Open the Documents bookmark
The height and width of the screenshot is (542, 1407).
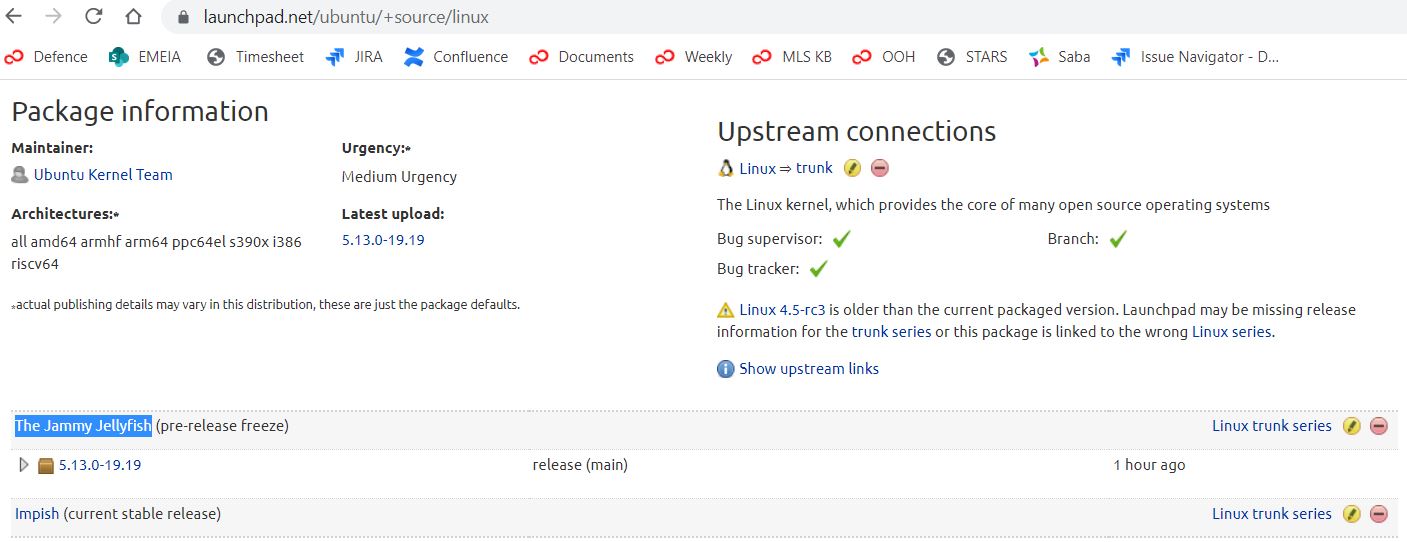(x=582, y=57)
